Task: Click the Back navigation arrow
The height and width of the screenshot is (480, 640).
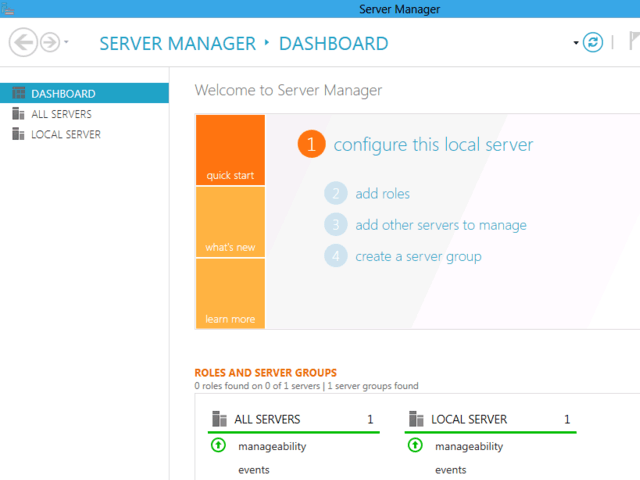Action: [23, 42]
